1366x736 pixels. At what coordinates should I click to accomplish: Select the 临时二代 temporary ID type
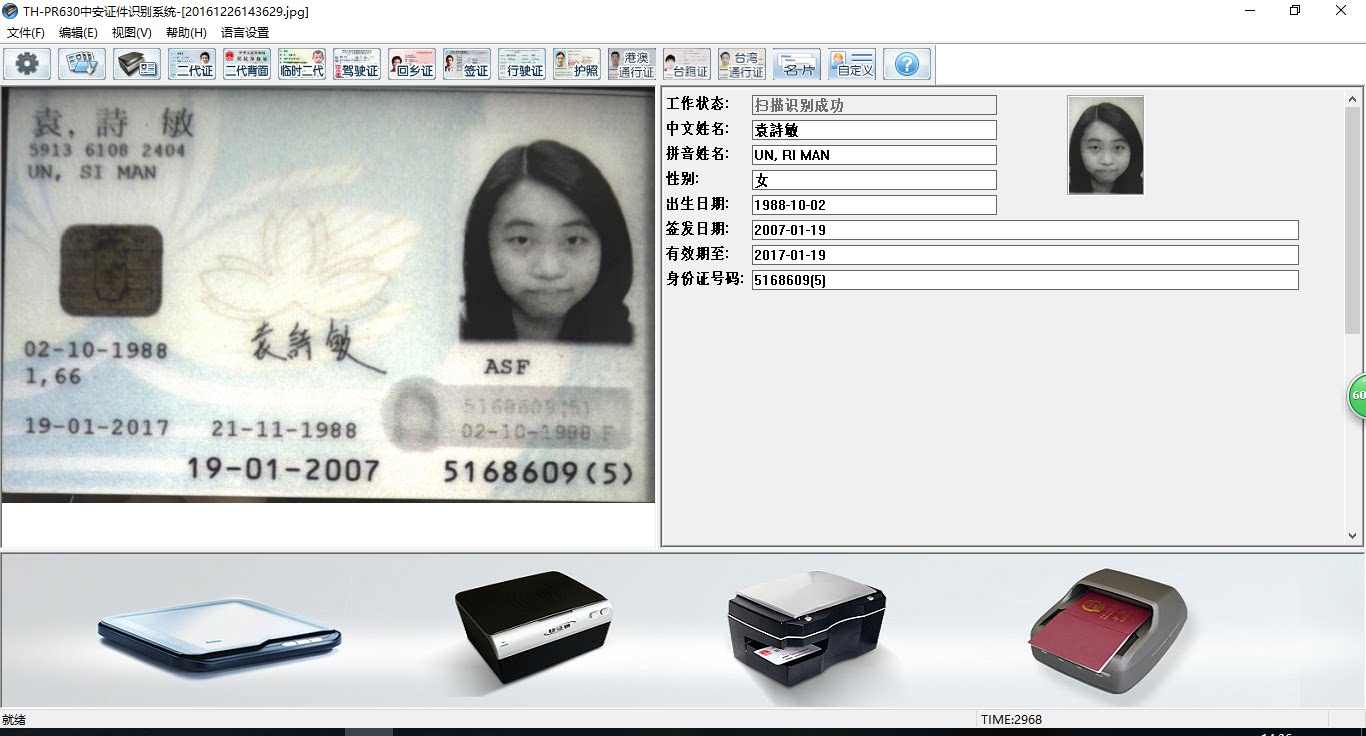click(302, 64)
